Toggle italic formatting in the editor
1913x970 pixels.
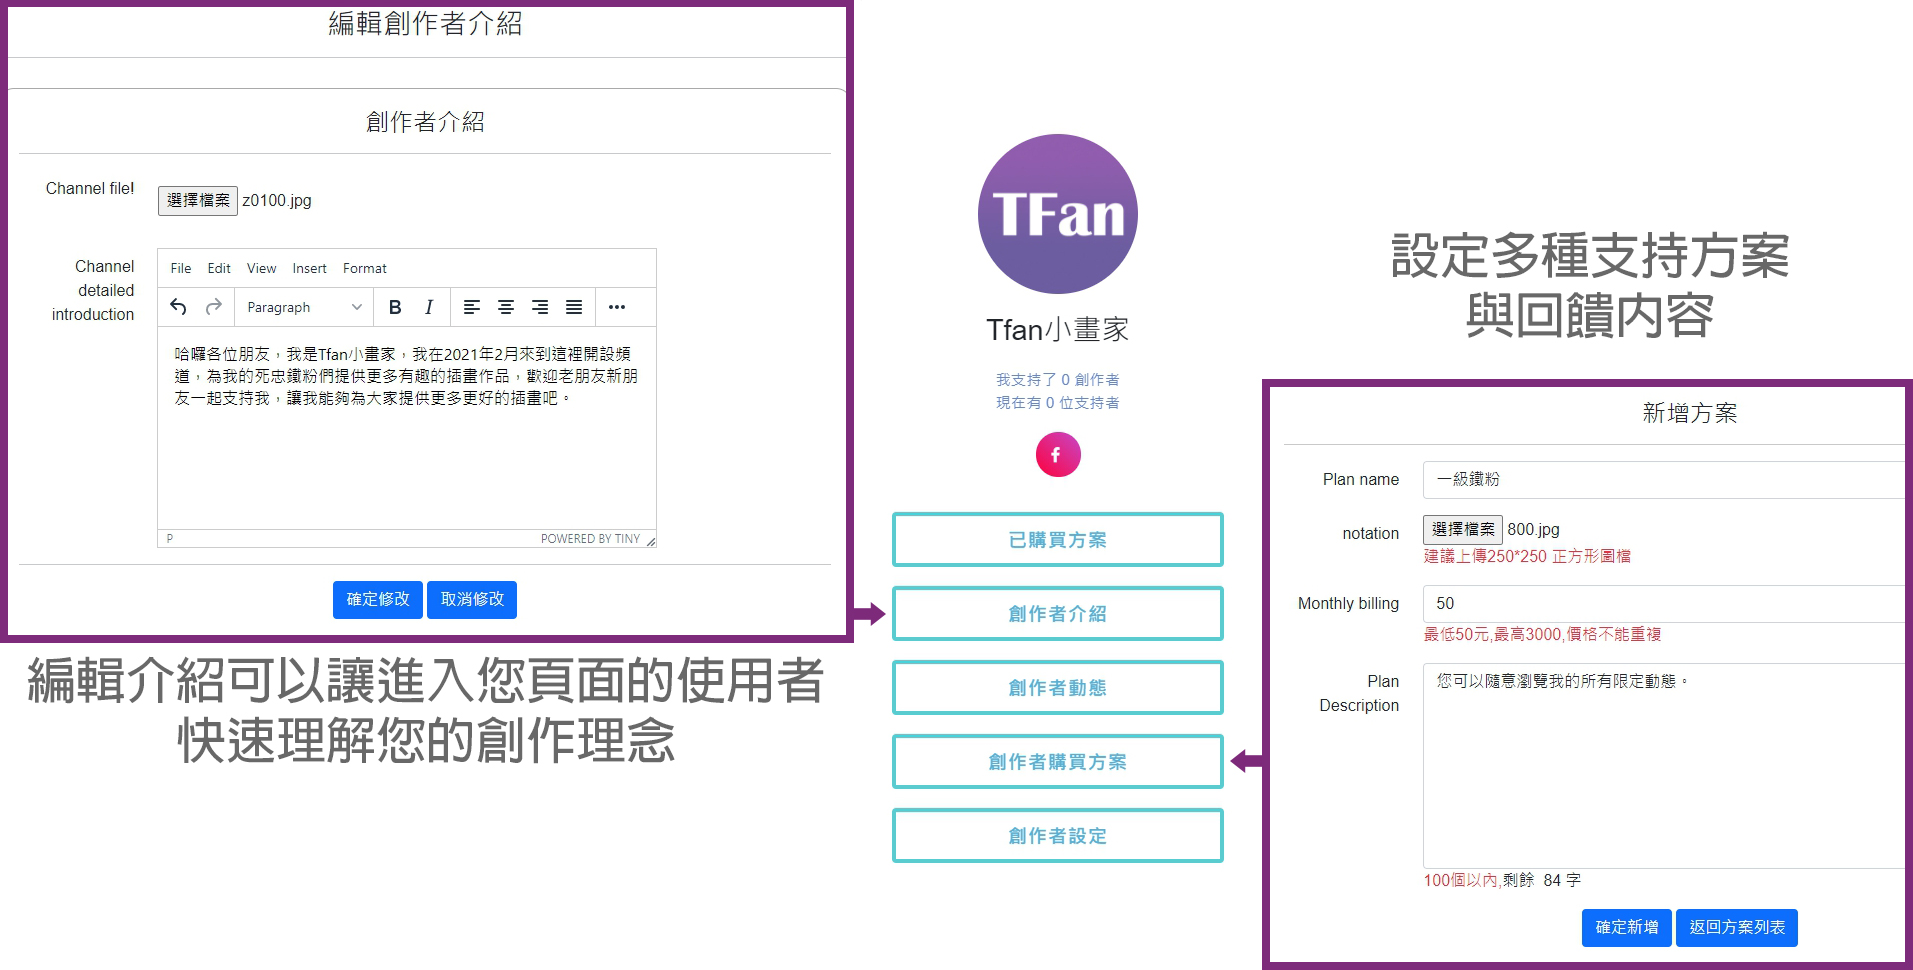(x=429, y=307)
